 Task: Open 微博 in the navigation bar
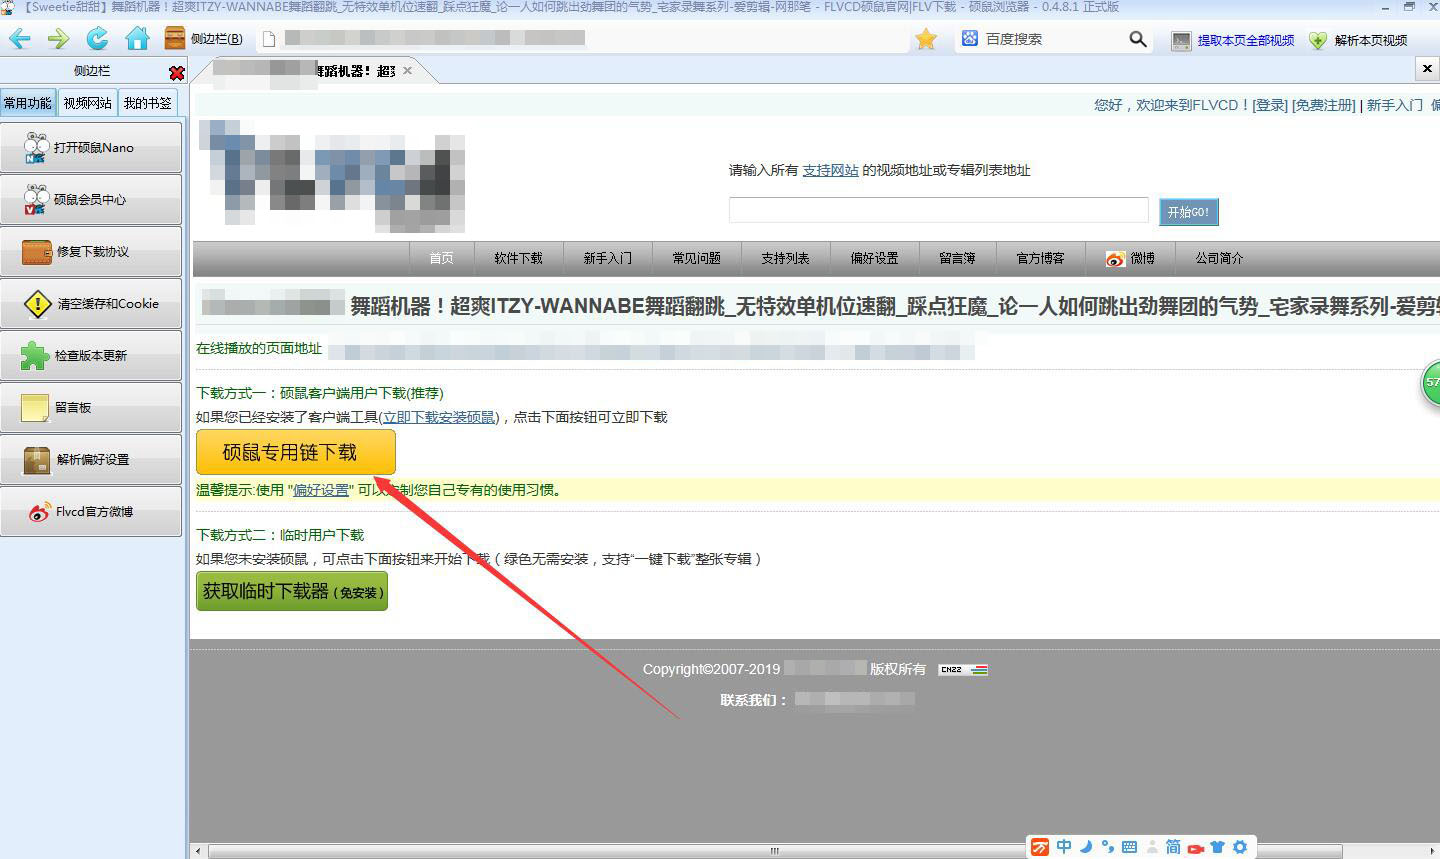click(x=1131, y=258)
